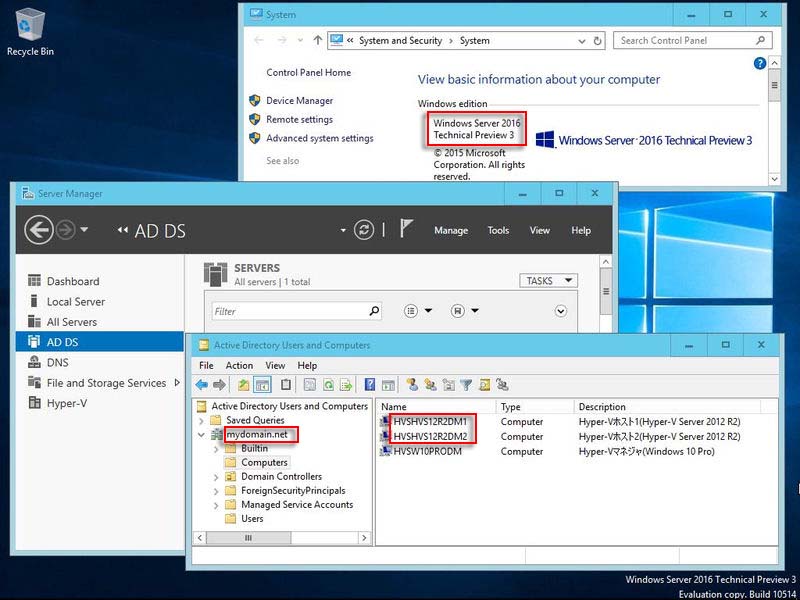Expand File and Storage Services arrow

point(177,382)
